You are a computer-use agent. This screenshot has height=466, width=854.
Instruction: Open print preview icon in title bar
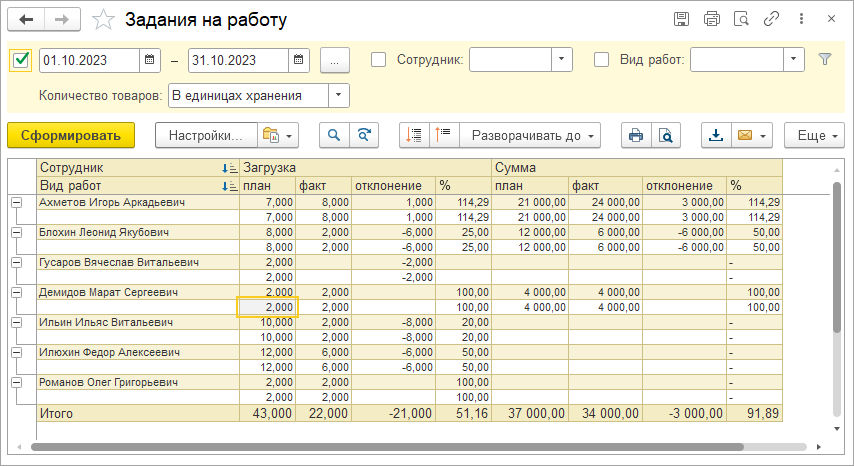coord(741,19)
